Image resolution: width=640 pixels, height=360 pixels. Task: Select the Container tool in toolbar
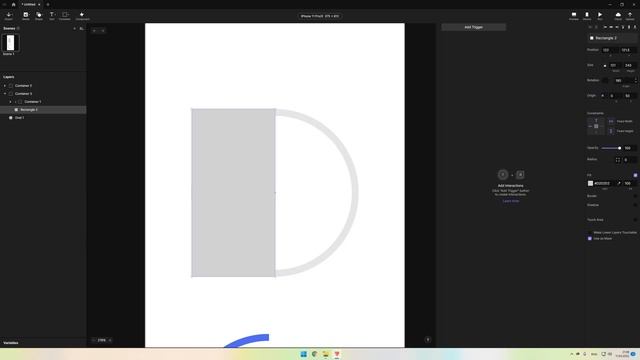coord(65,16)
